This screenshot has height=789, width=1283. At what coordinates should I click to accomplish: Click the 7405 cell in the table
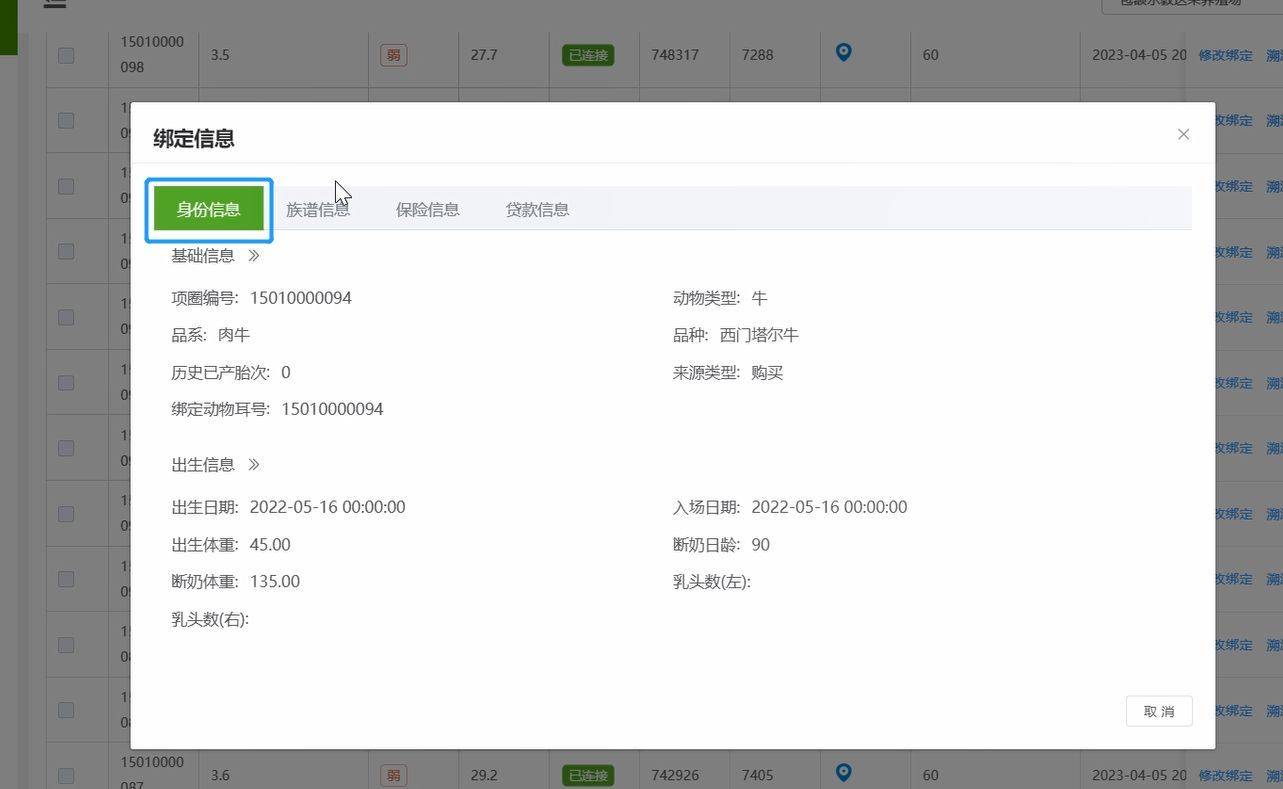click(x=757, y=775)
